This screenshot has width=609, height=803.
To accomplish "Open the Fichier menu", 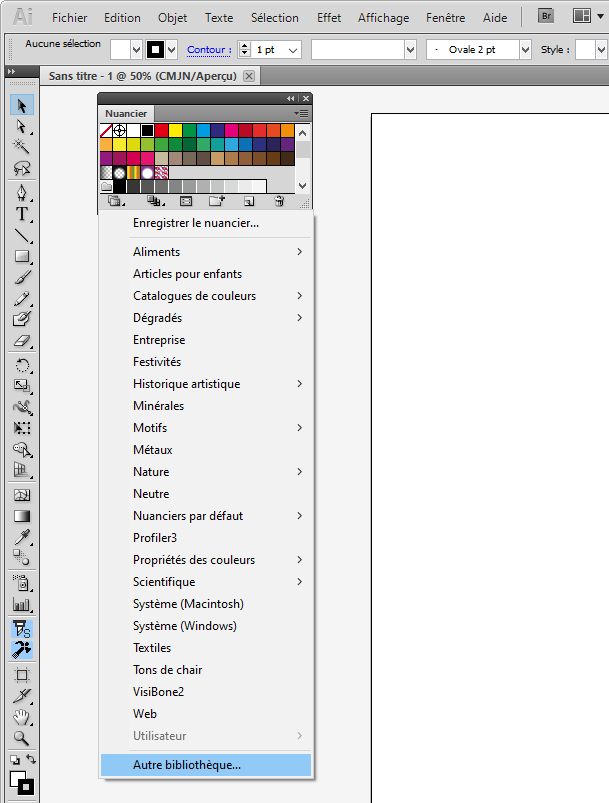I will [70, 18].
